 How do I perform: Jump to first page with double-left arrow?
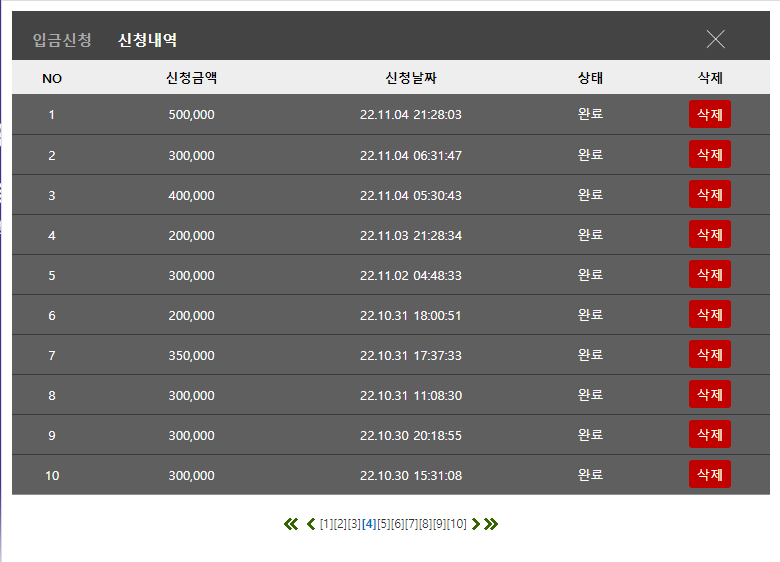(x=291, y=524)
